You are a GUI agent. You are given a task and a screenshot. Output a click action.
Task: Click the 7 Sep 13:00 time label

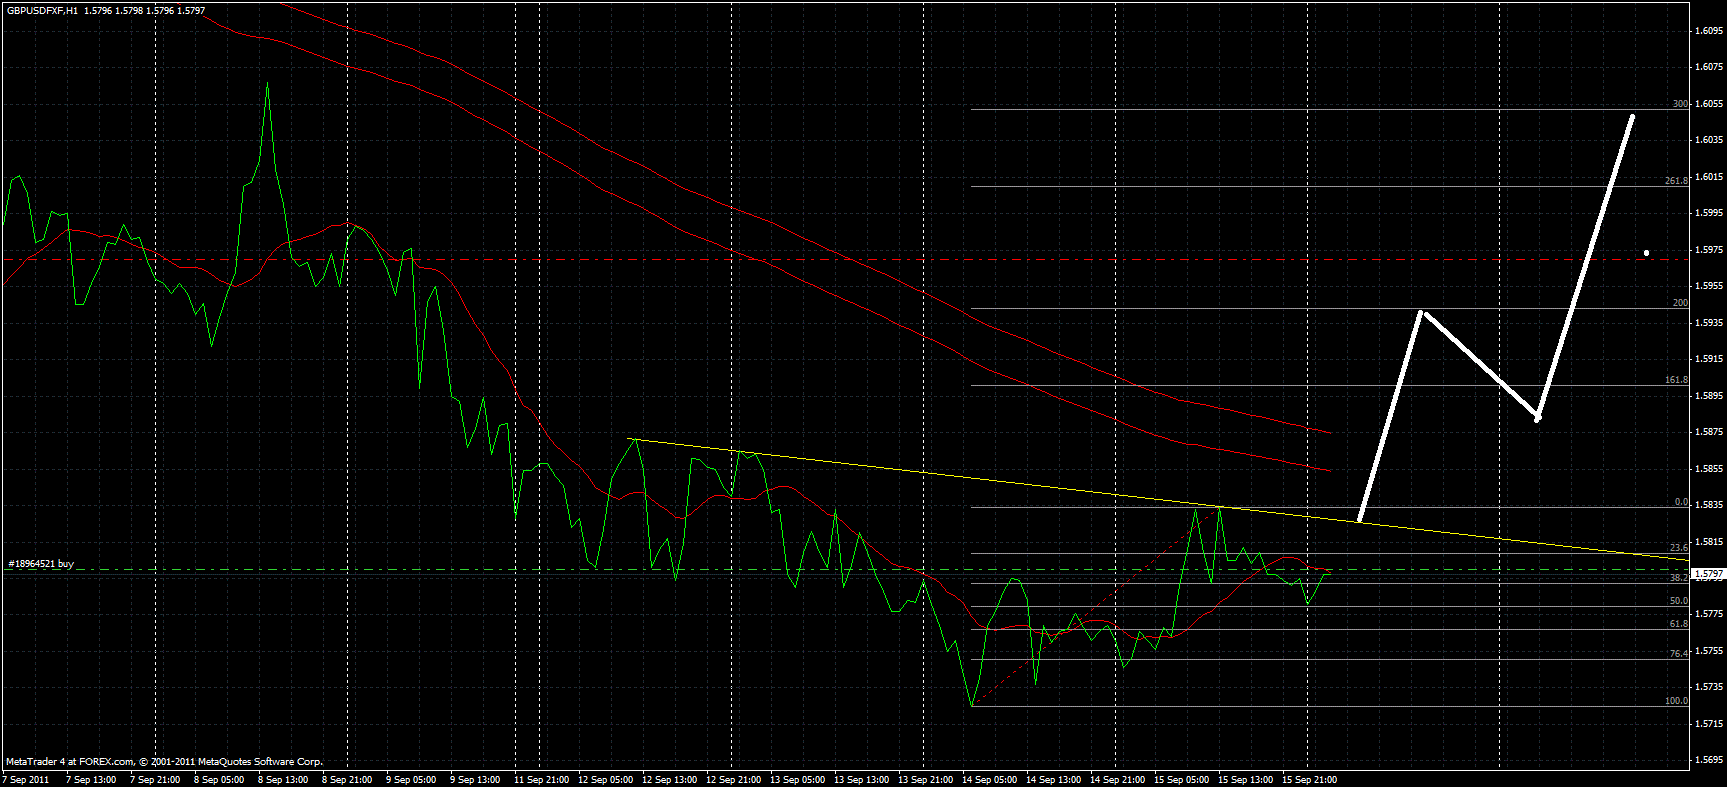pos(91,779)
